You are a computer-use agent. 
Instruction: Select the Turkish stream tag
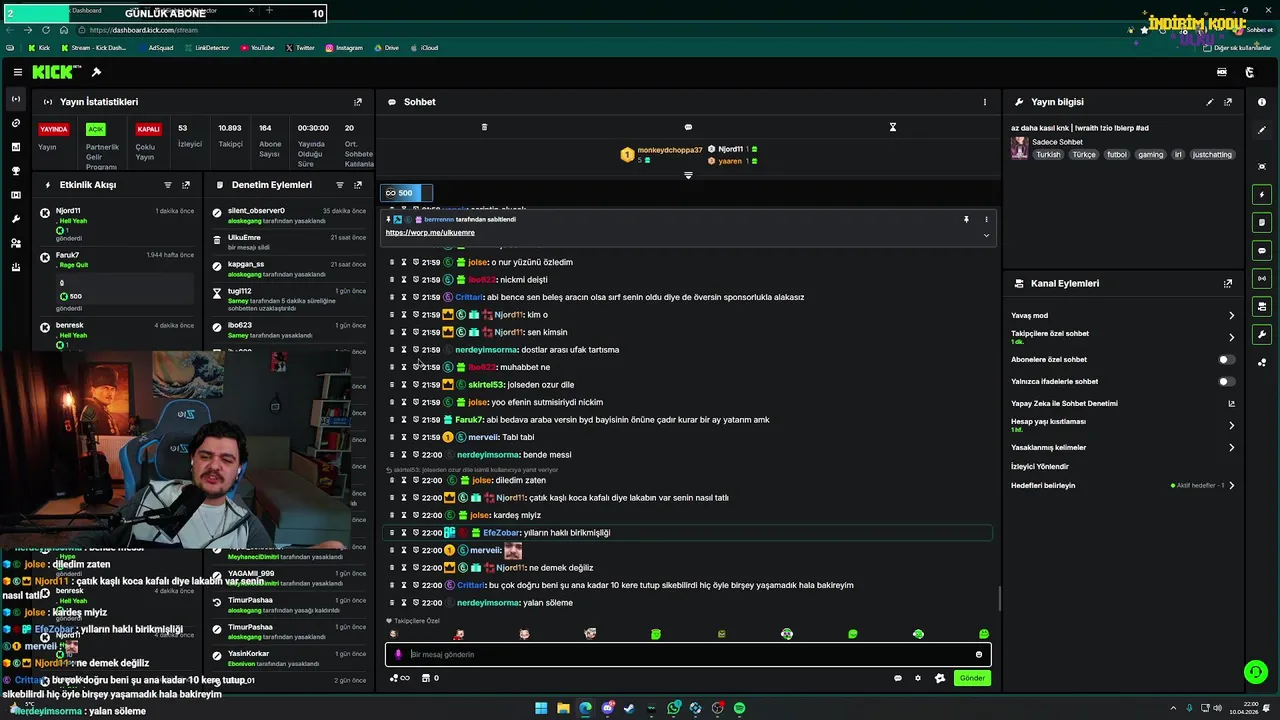pyautogui.click(x=1048, y=155)
